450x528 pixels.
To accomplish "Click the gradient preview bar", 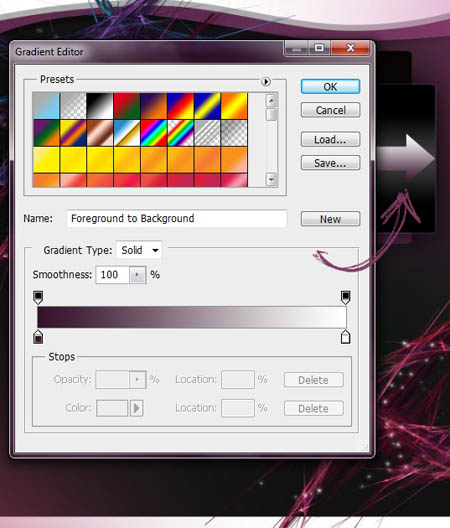I will 192,317.
